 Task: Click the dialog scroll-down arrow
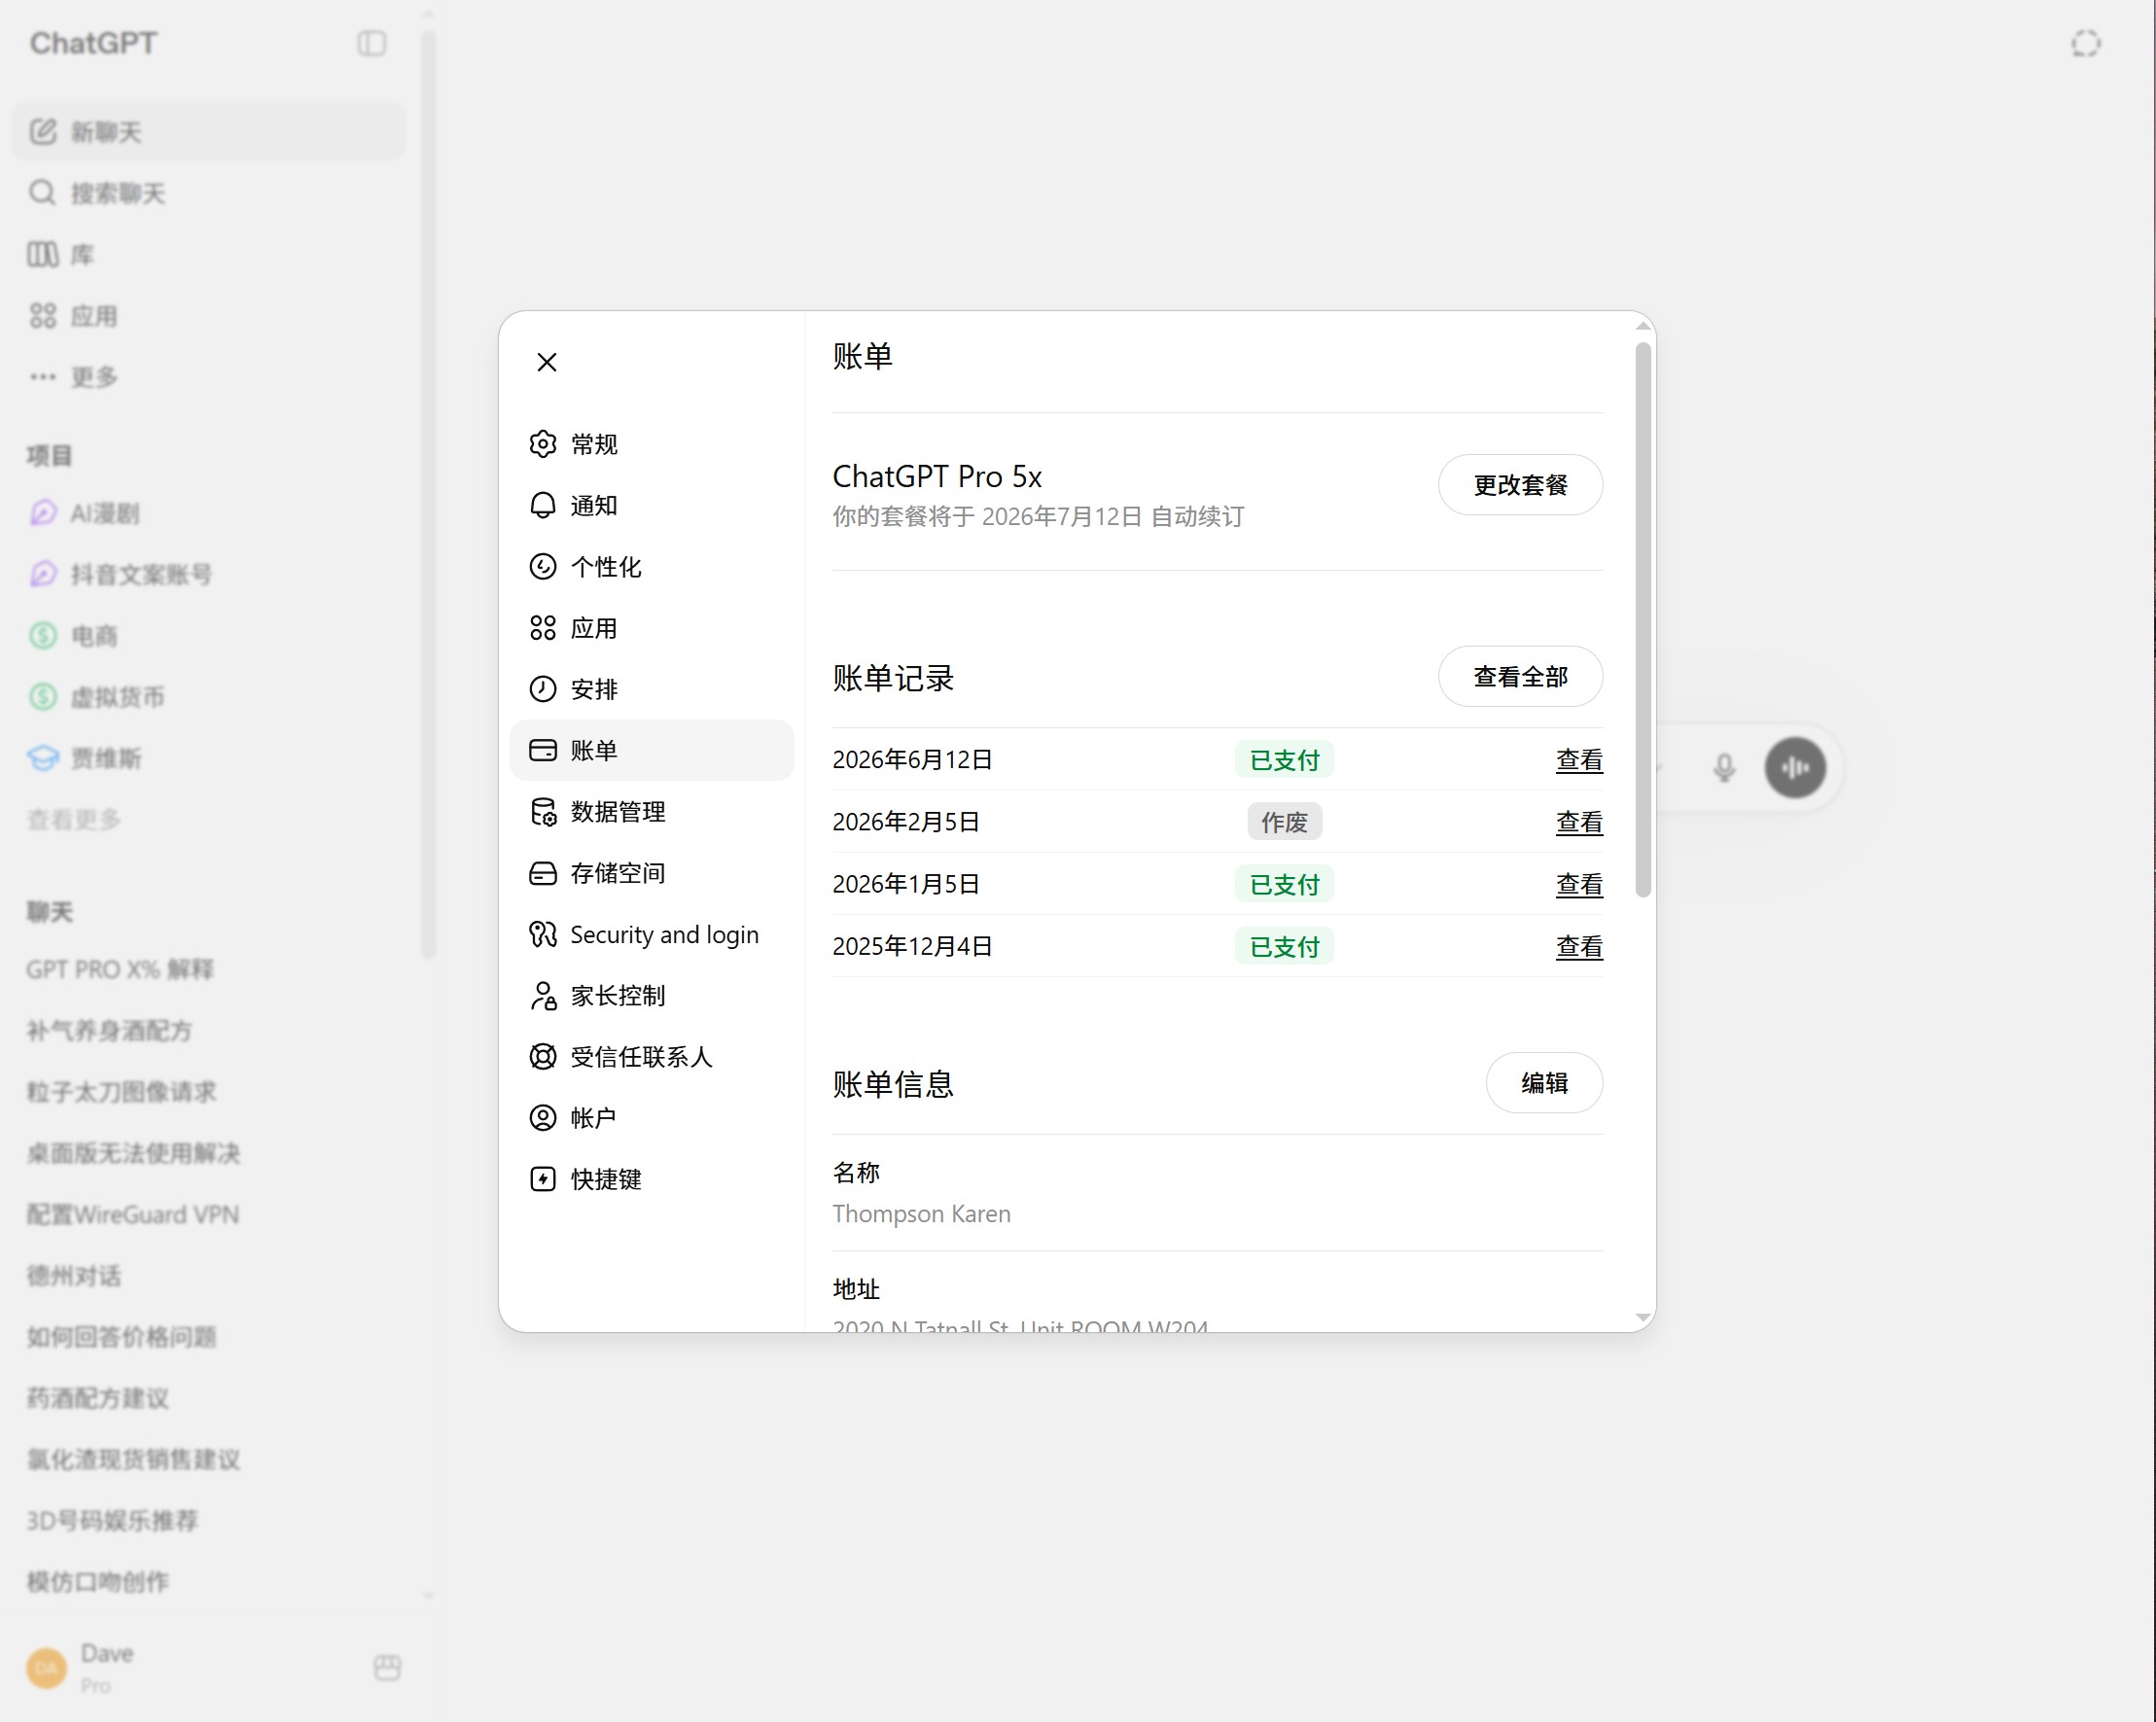pyautogui.click(x=1642, y=1318)
